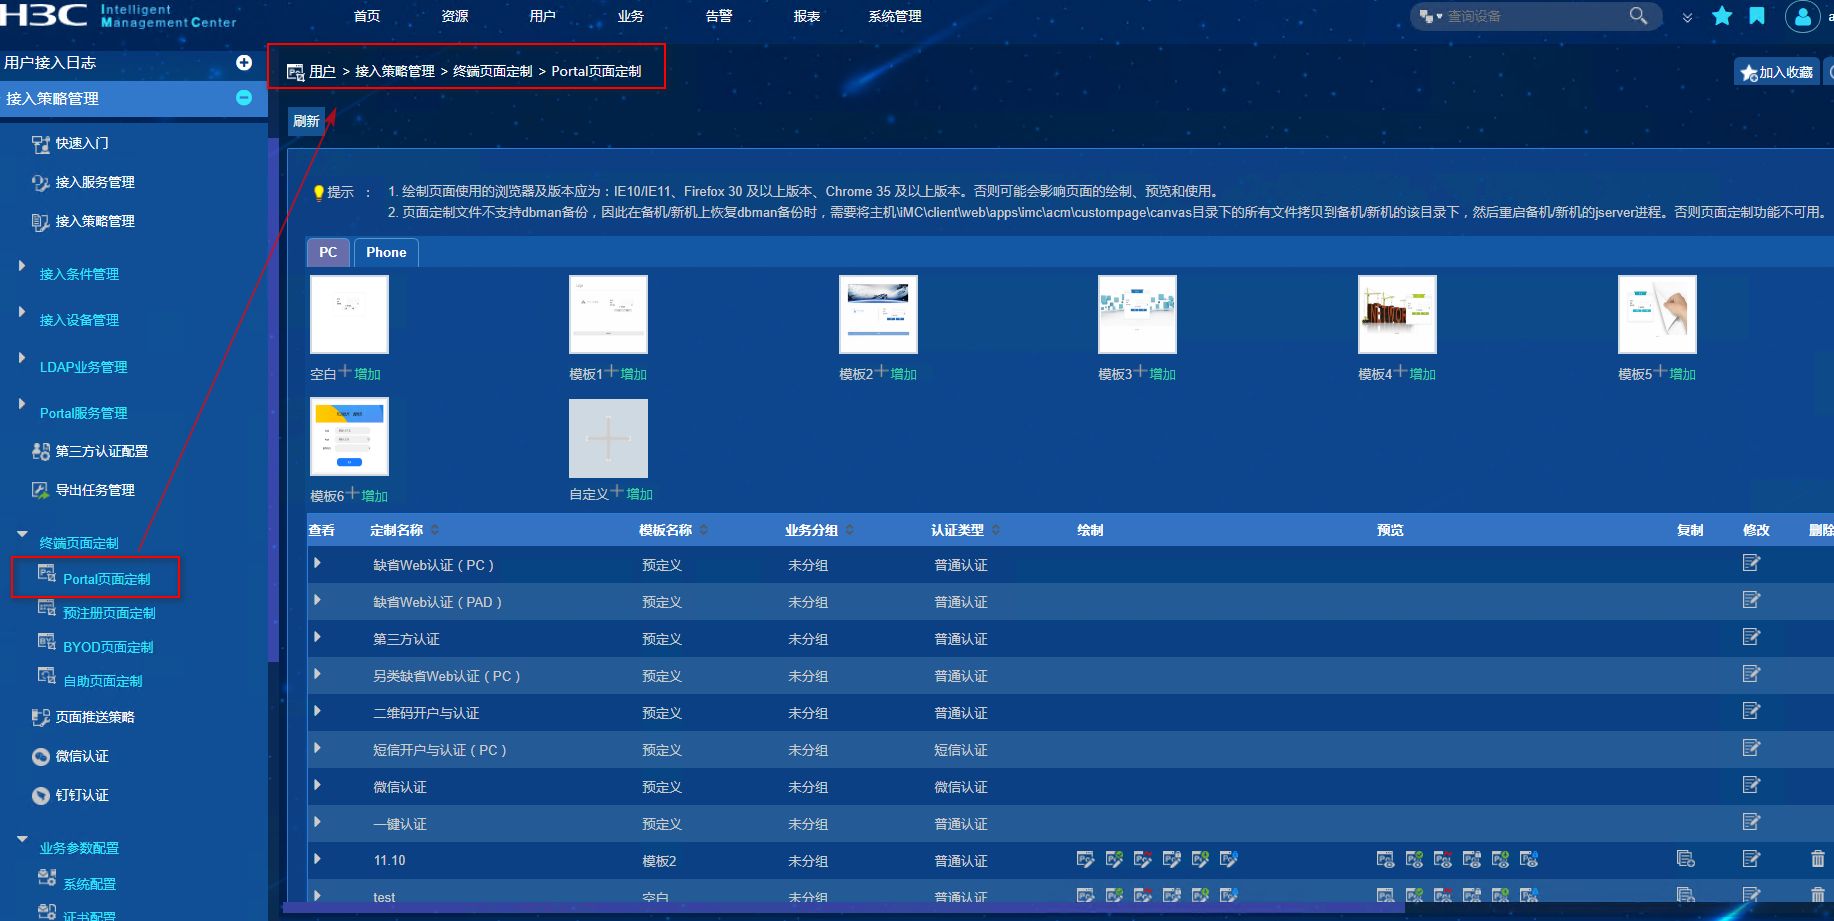The width and height of the screenshot is (1834, 921).
Task: Click the horizontal scrollbar below the table
Action: coord(844,907)
